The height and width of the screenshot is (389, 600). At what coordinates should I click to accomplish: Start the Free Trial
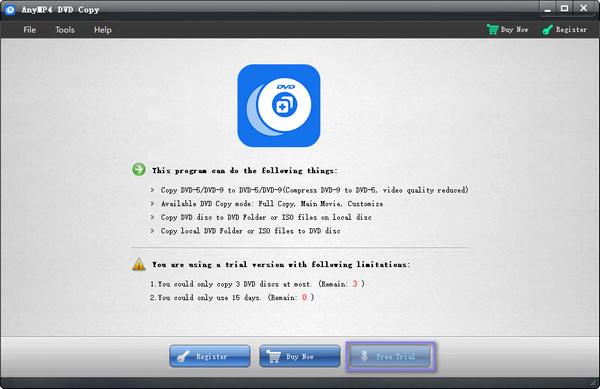[x=390, y=356]
